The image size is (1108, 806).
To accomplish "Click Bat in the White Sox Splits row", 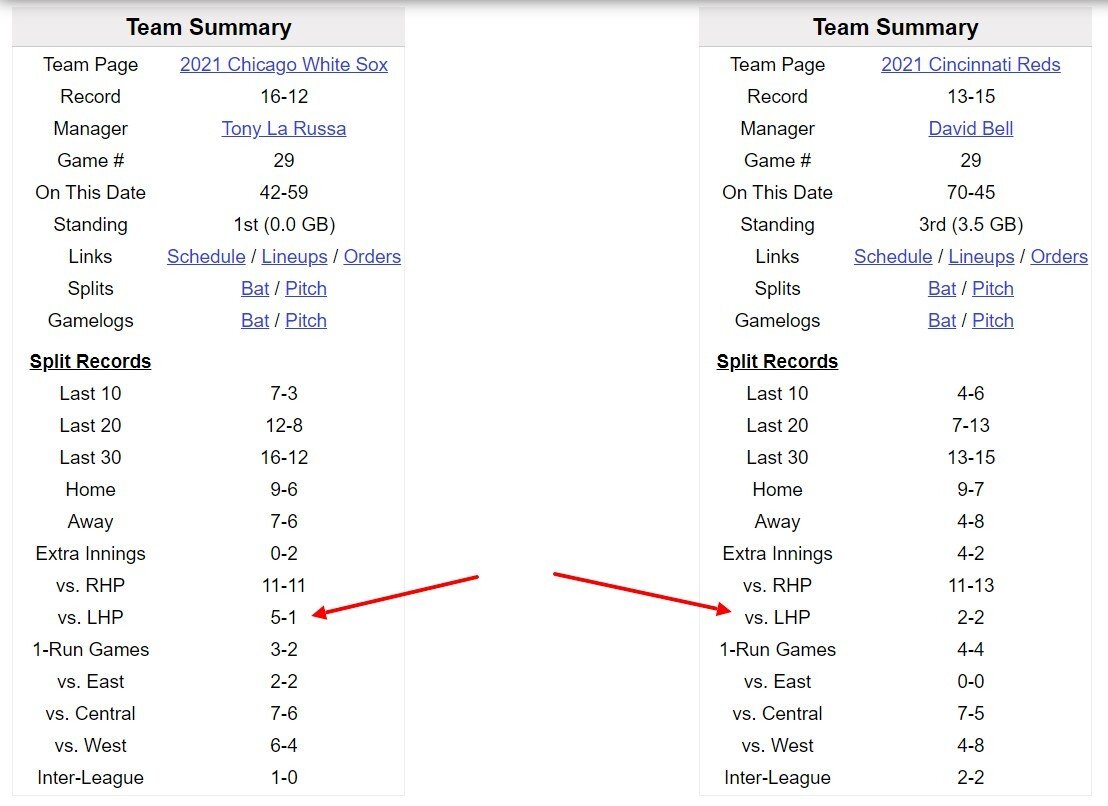I will [255, 289].
